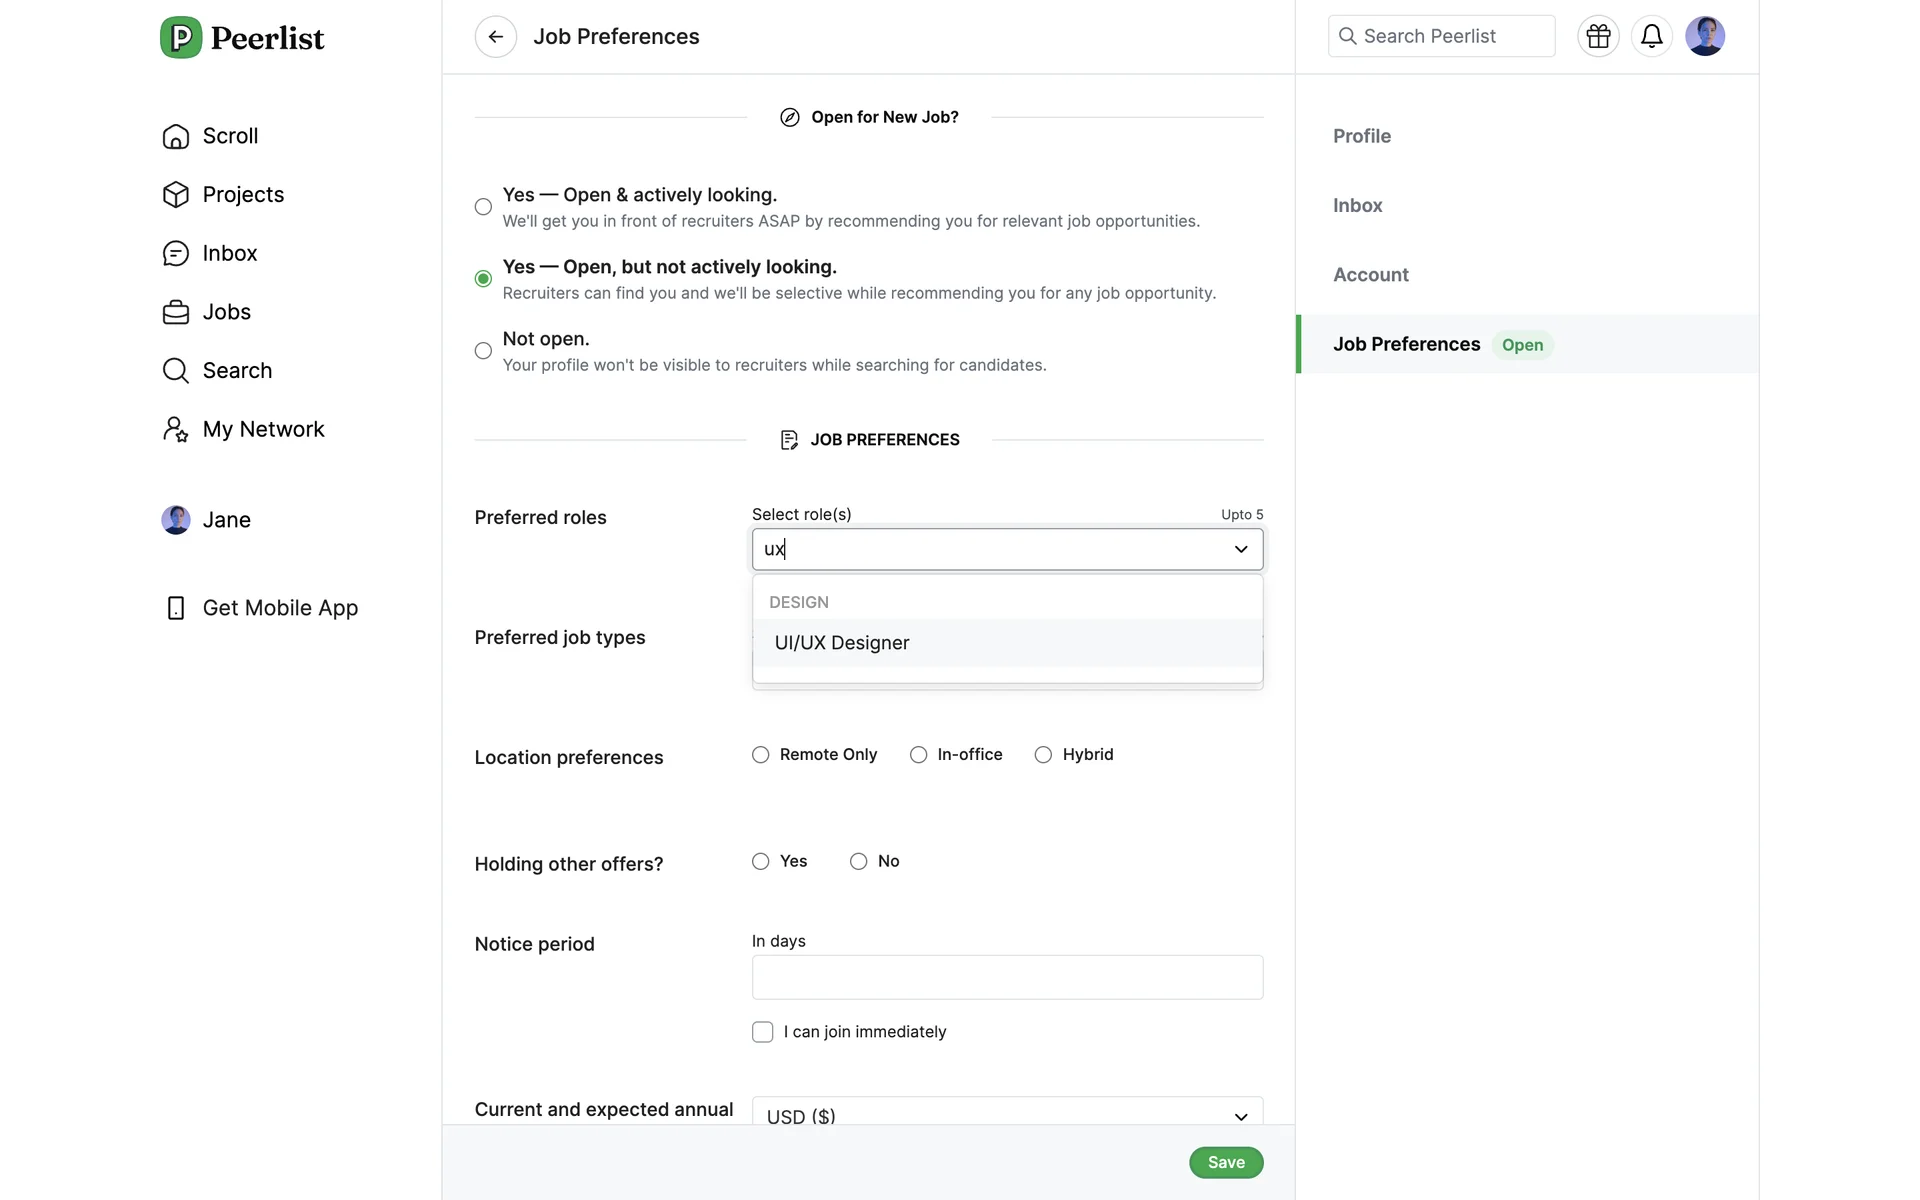Screen dimensions: 1920x1200
Task: Click the profile avatar in top bar
Action: tap(1704, 37)
